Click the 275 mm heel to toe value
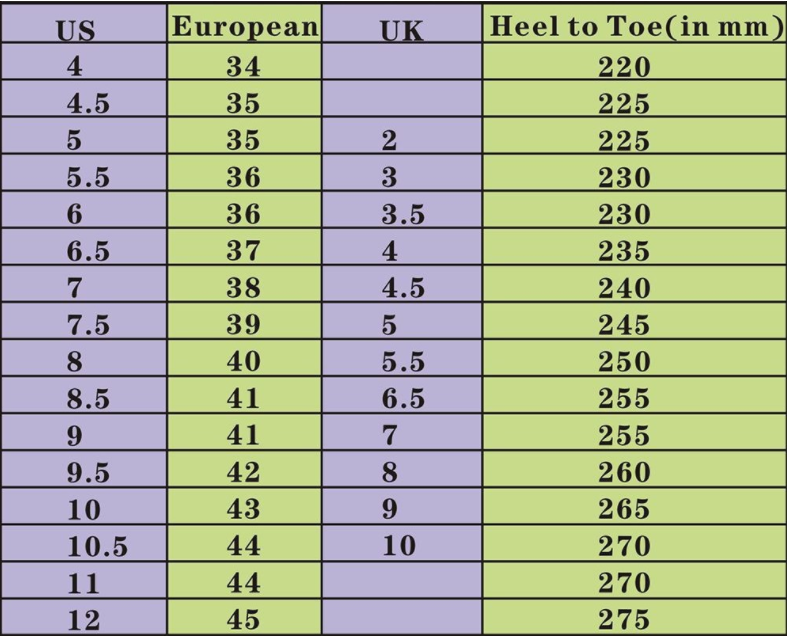The image size is (787, 636). coord(624,619)
